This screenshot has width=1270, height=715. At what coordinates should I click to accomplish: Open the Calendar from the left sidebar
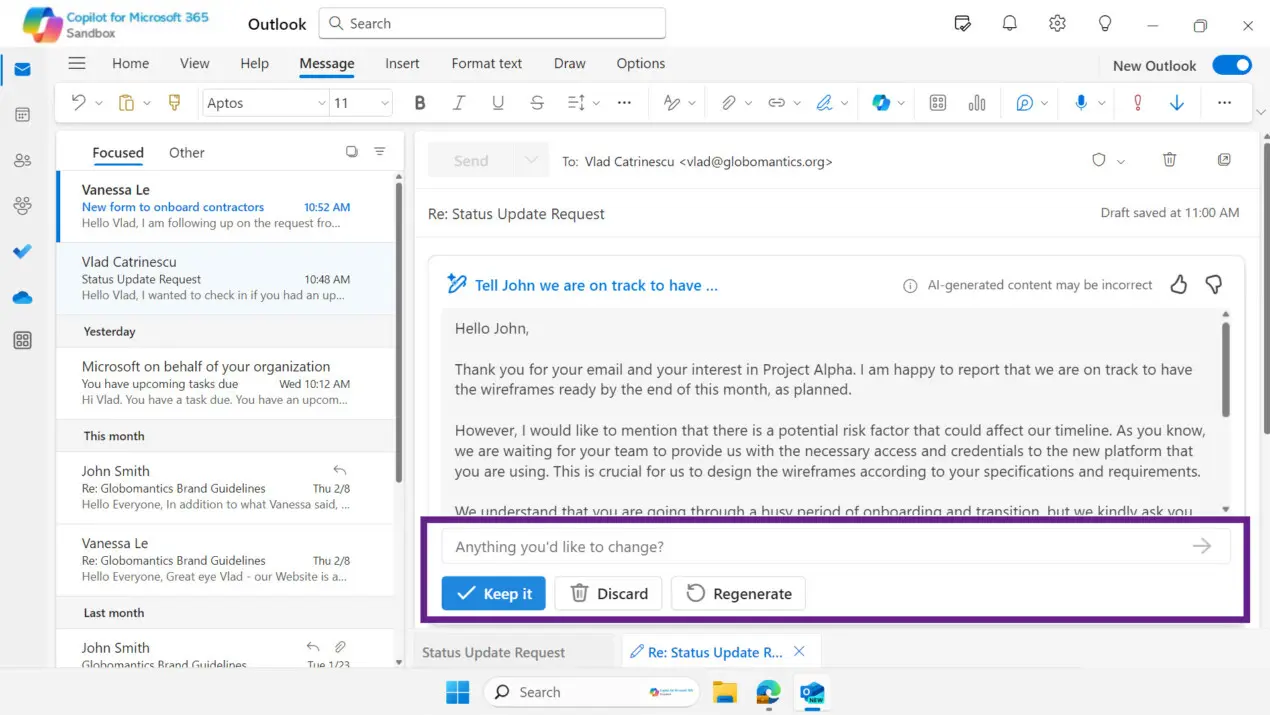(x=22, y=114)
